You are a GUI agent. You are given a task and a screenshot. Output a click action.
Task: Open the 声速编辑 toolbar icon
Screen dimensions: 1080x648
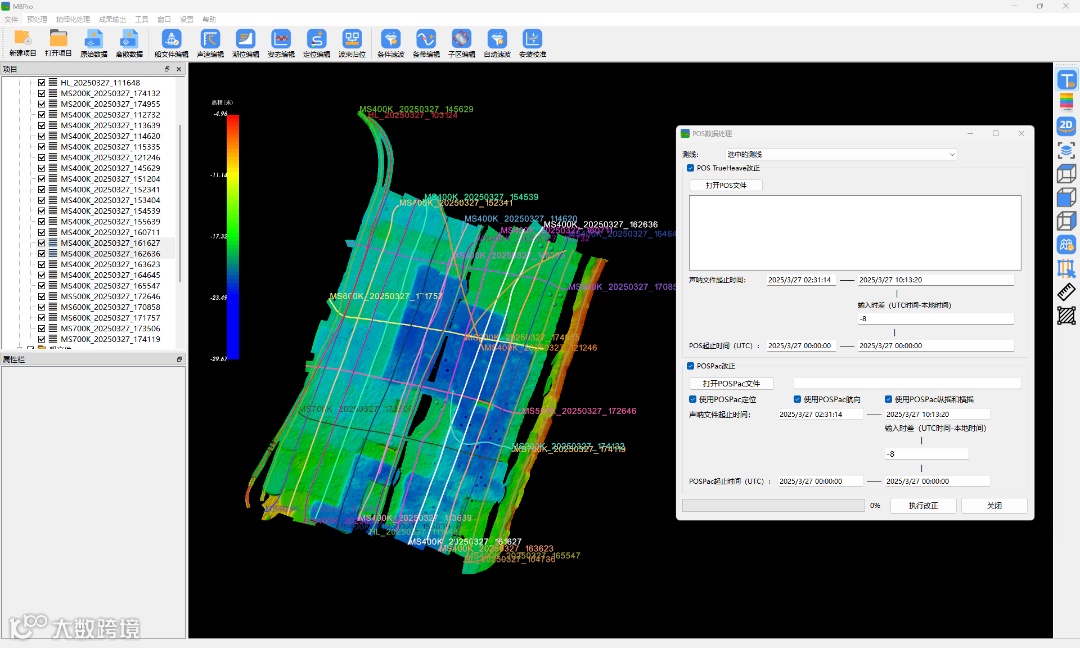click(210, 43)
